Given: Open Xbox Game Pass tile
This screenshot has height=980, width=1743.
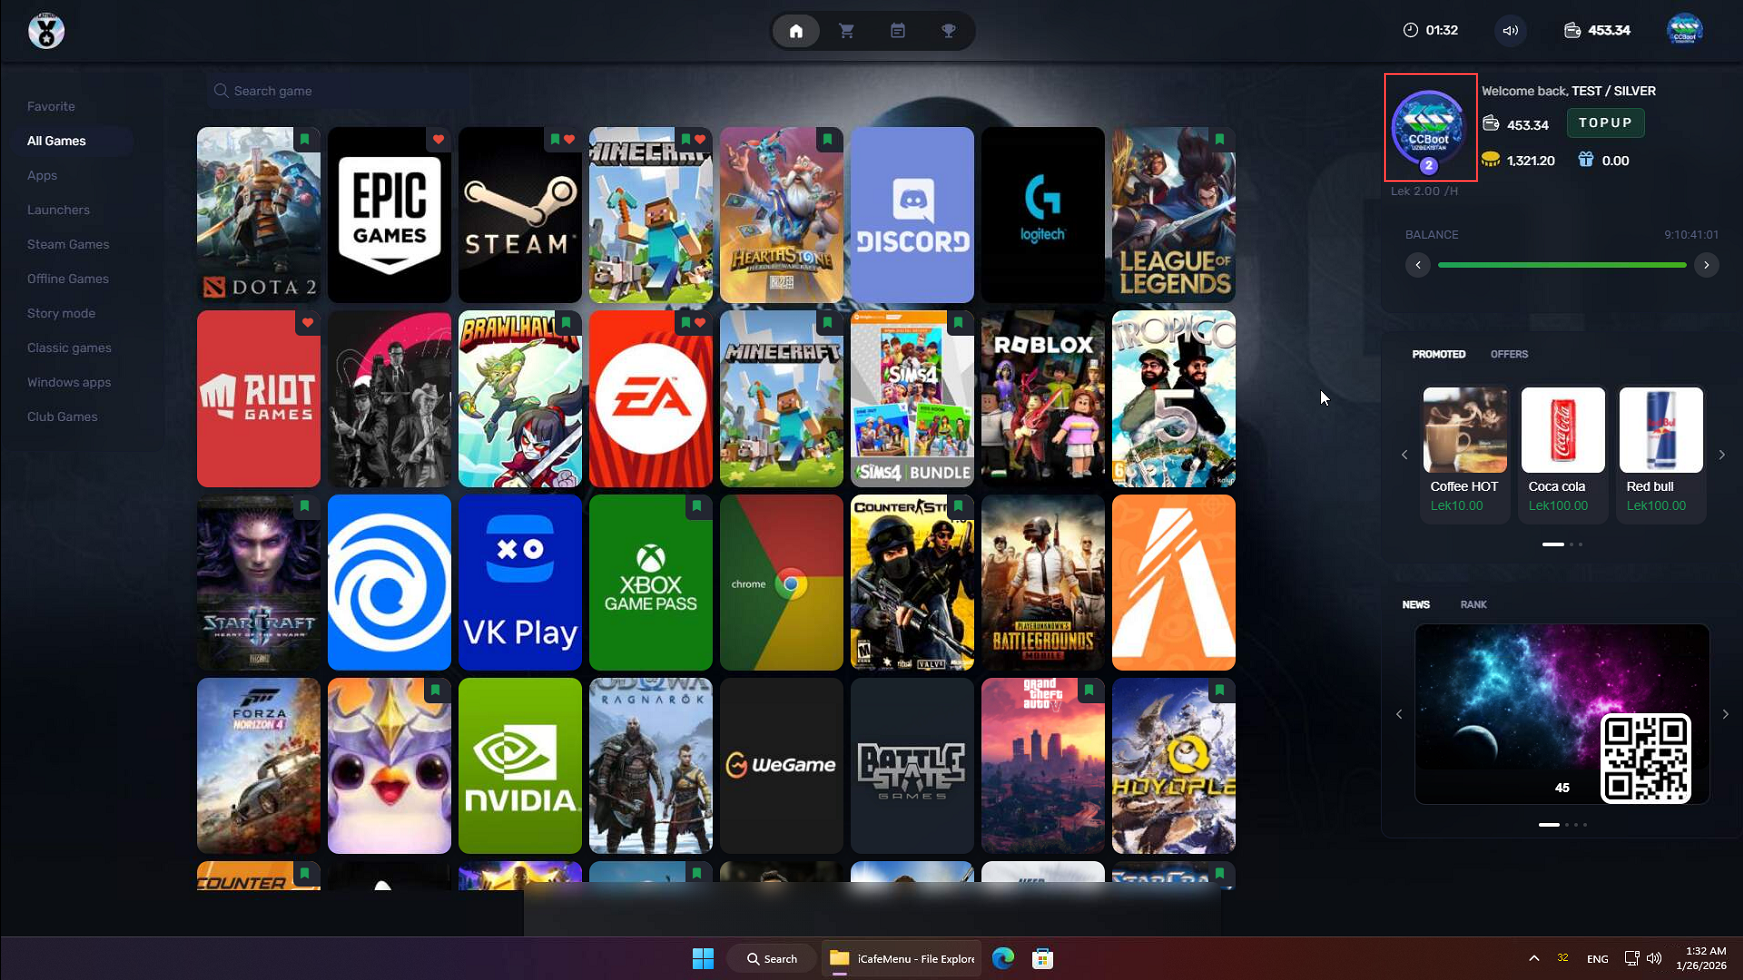Looking at the screenshot, I should pos(651,582).
